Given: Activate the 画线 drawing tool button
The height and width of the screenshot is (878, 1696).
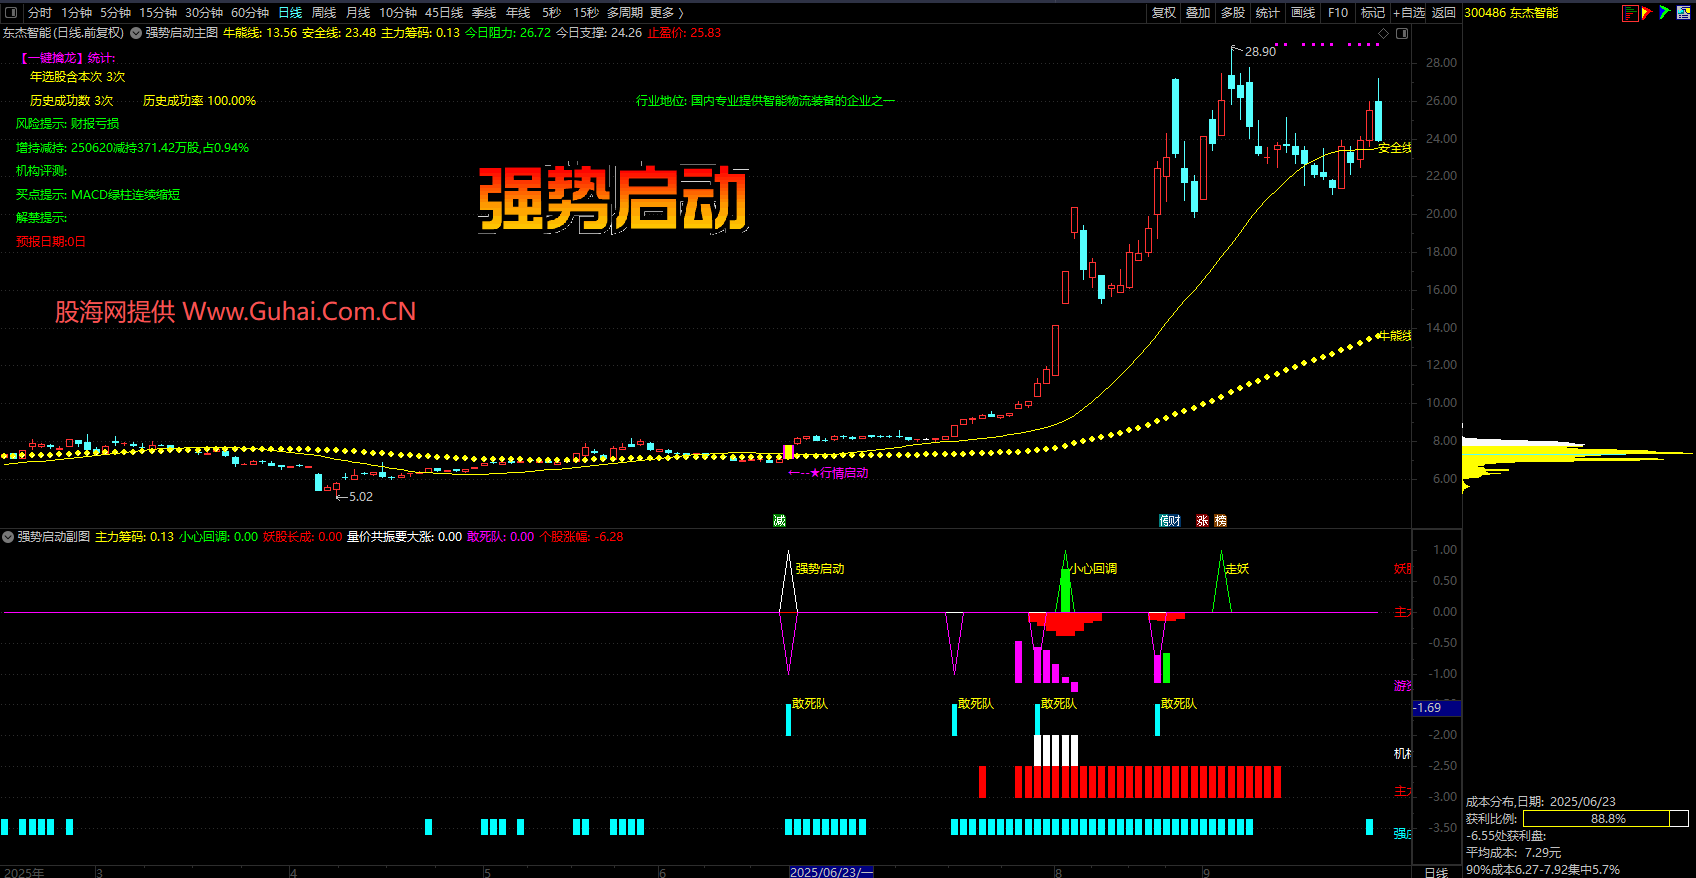Looking at the screenshot, I should click(1303, 12).
